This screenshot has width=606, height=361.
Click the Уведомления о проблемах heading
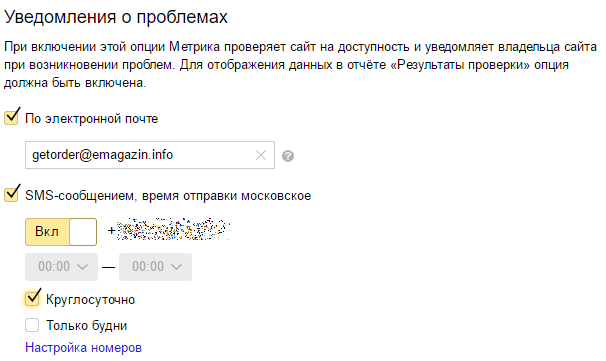116,17
